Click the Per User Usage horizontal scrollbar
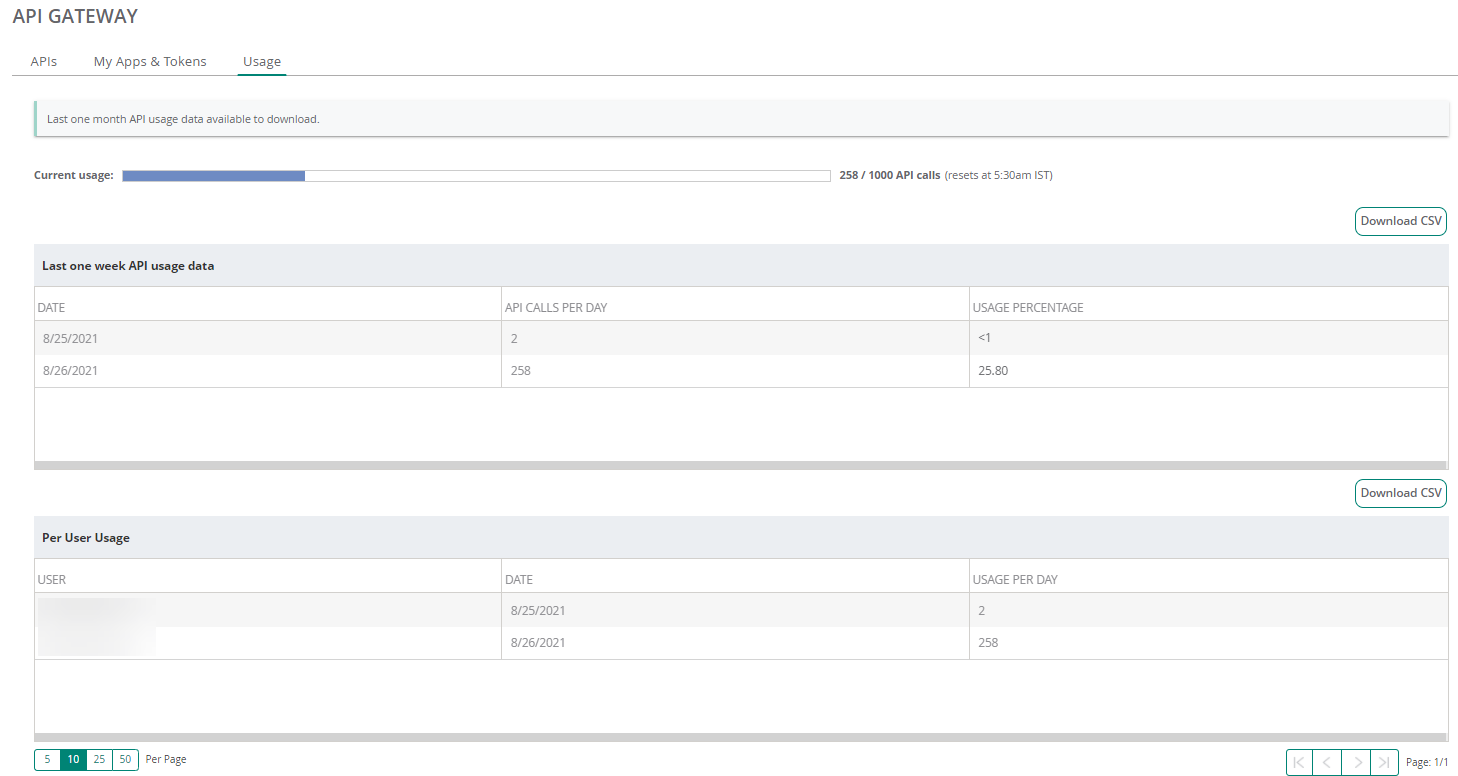 [x=740, y=737]
